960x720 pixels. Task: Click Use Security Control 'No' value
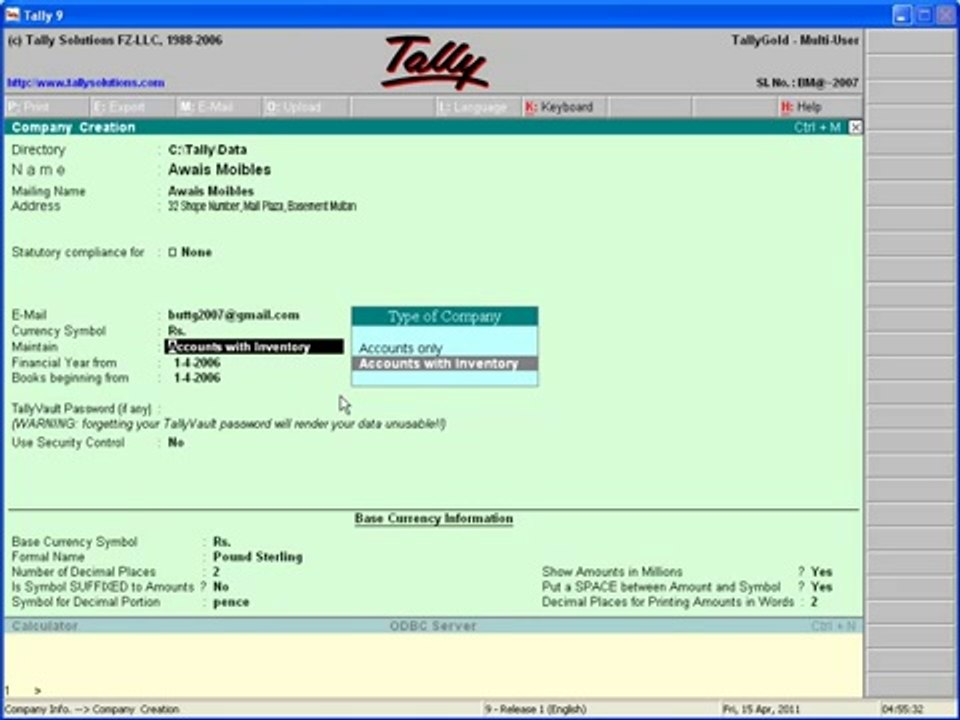pos(176,443)
